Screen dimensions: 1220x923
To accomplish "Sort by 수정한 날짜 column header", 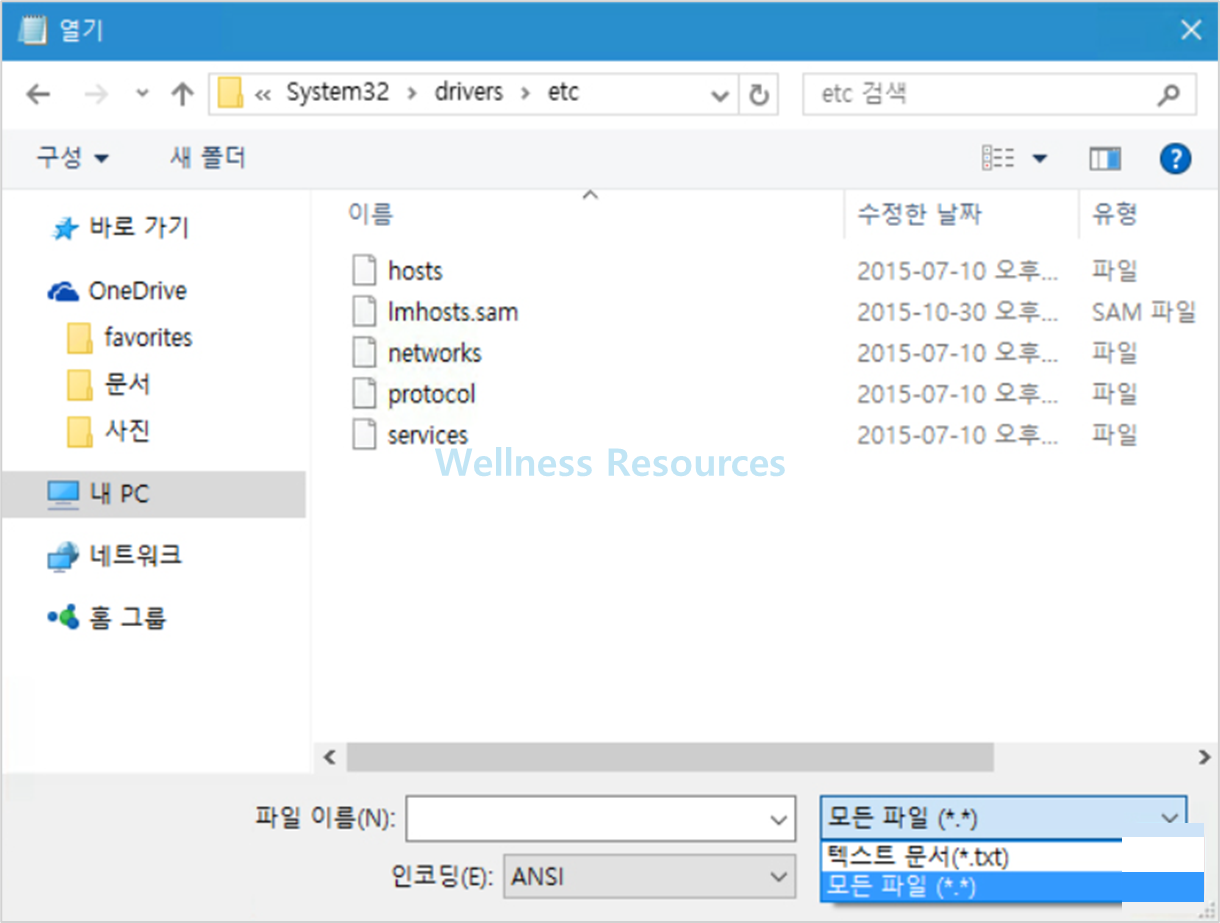I will point(919,213).
